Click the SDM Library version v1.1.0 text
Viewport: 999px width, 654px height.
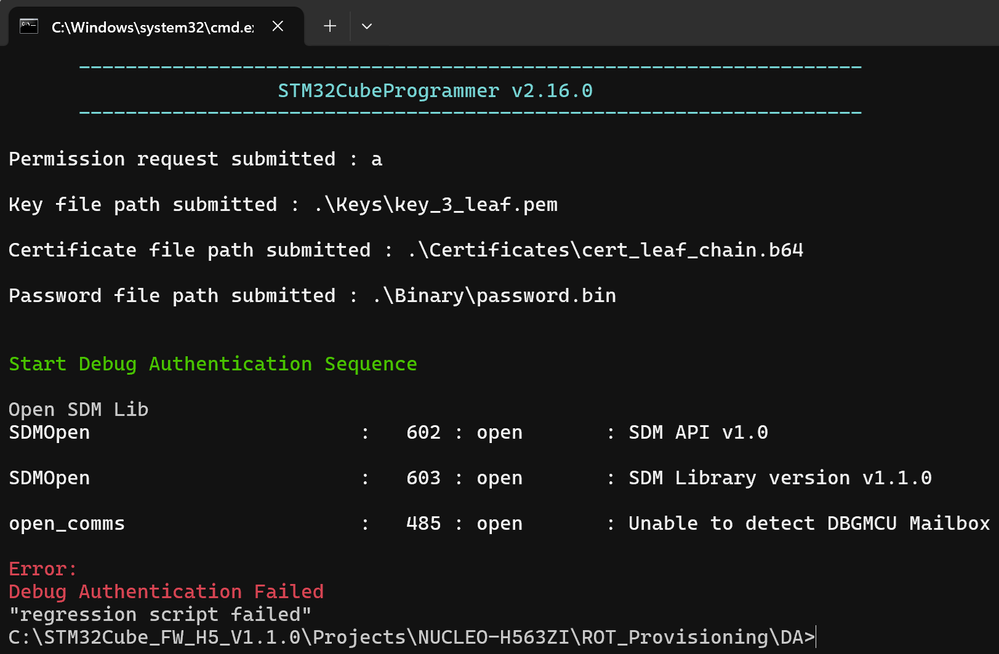pos(780,478)
